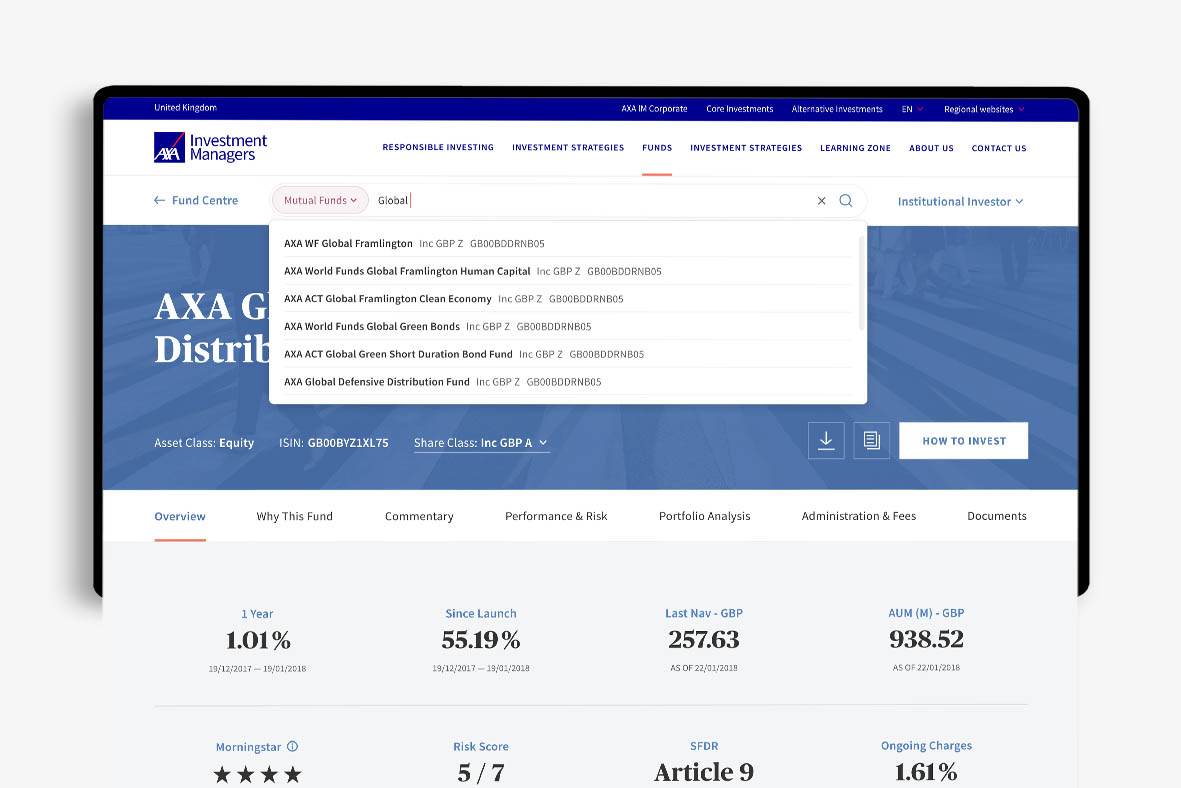Viewport: 1181px width, 788px height.
Task: Expand the Regional websites dropdown
Action: click(984, 109)
